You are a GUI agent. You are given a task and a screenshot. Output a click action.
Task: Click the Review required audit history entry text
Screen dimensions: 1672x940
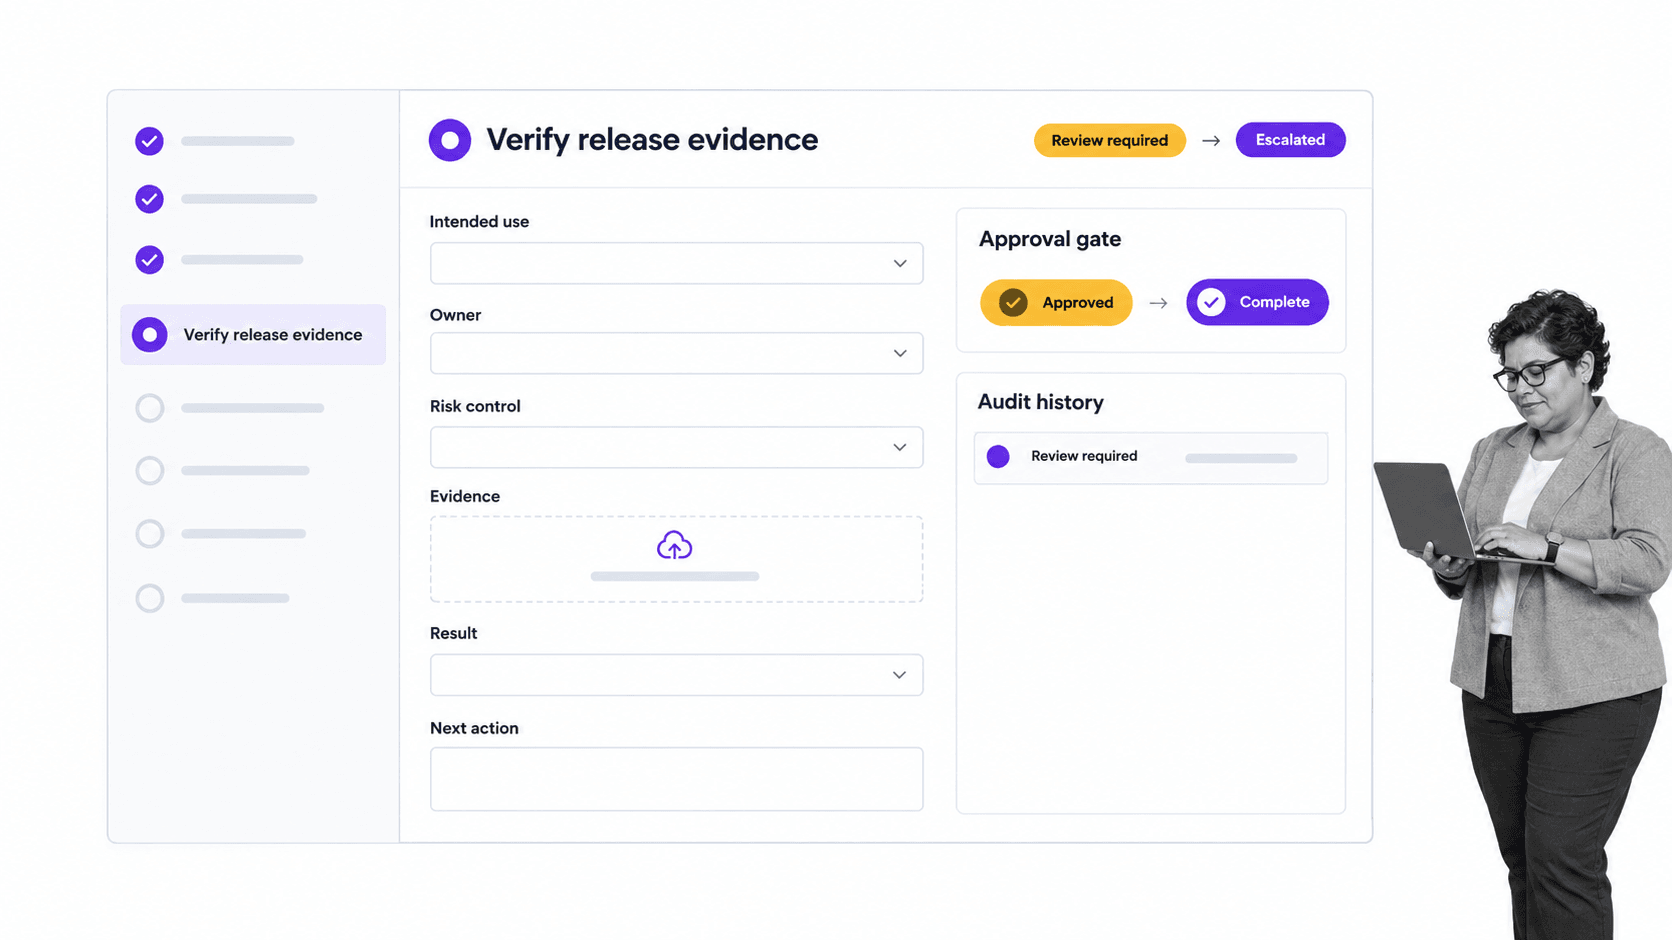[x=1084, y=456]
